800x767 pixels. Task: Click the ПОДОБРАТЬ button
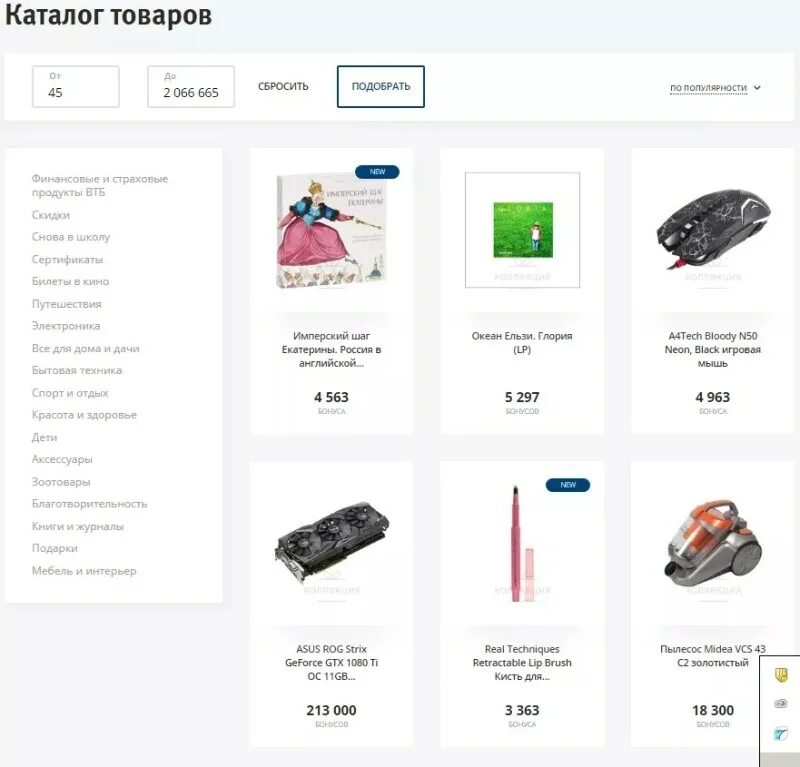(381, 86)
